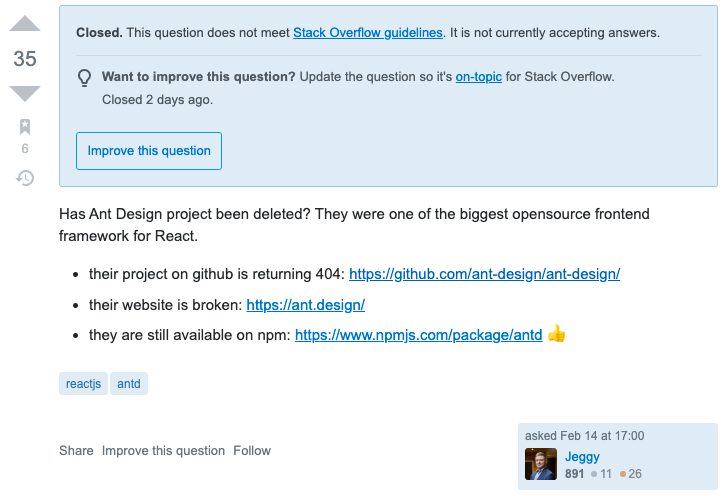This screenshot has height=496, width=723.
Task: Select the reactjs tag
Action: 83,383
